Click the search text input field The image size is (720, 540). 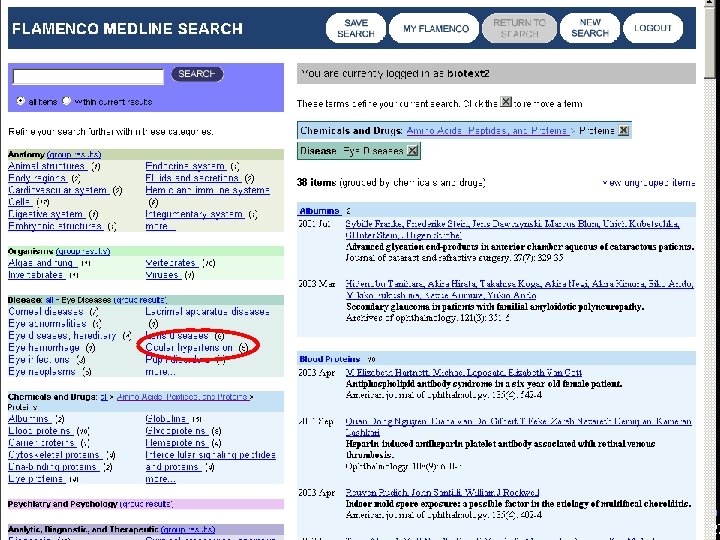[88, 76]
